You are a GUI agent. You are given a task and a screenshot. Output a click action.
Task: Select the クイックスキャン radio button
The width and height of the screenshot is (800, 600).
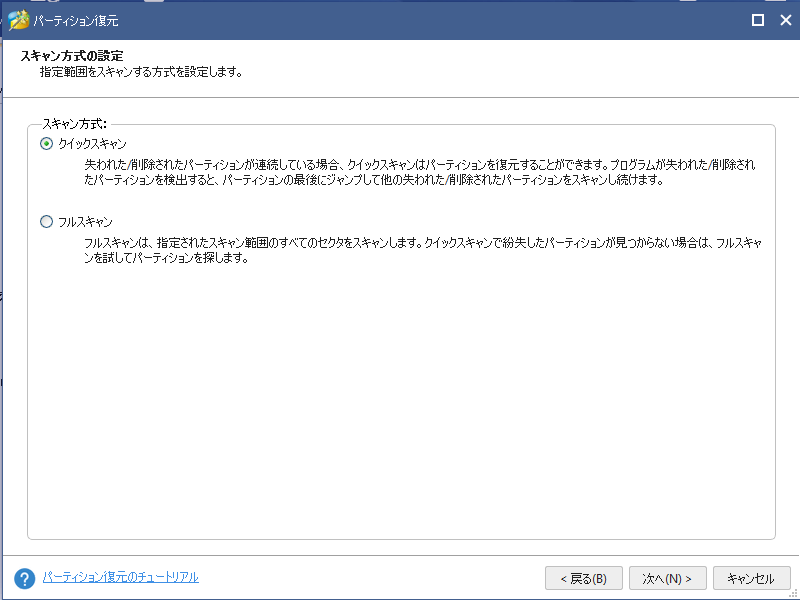(x=46, y=144)
